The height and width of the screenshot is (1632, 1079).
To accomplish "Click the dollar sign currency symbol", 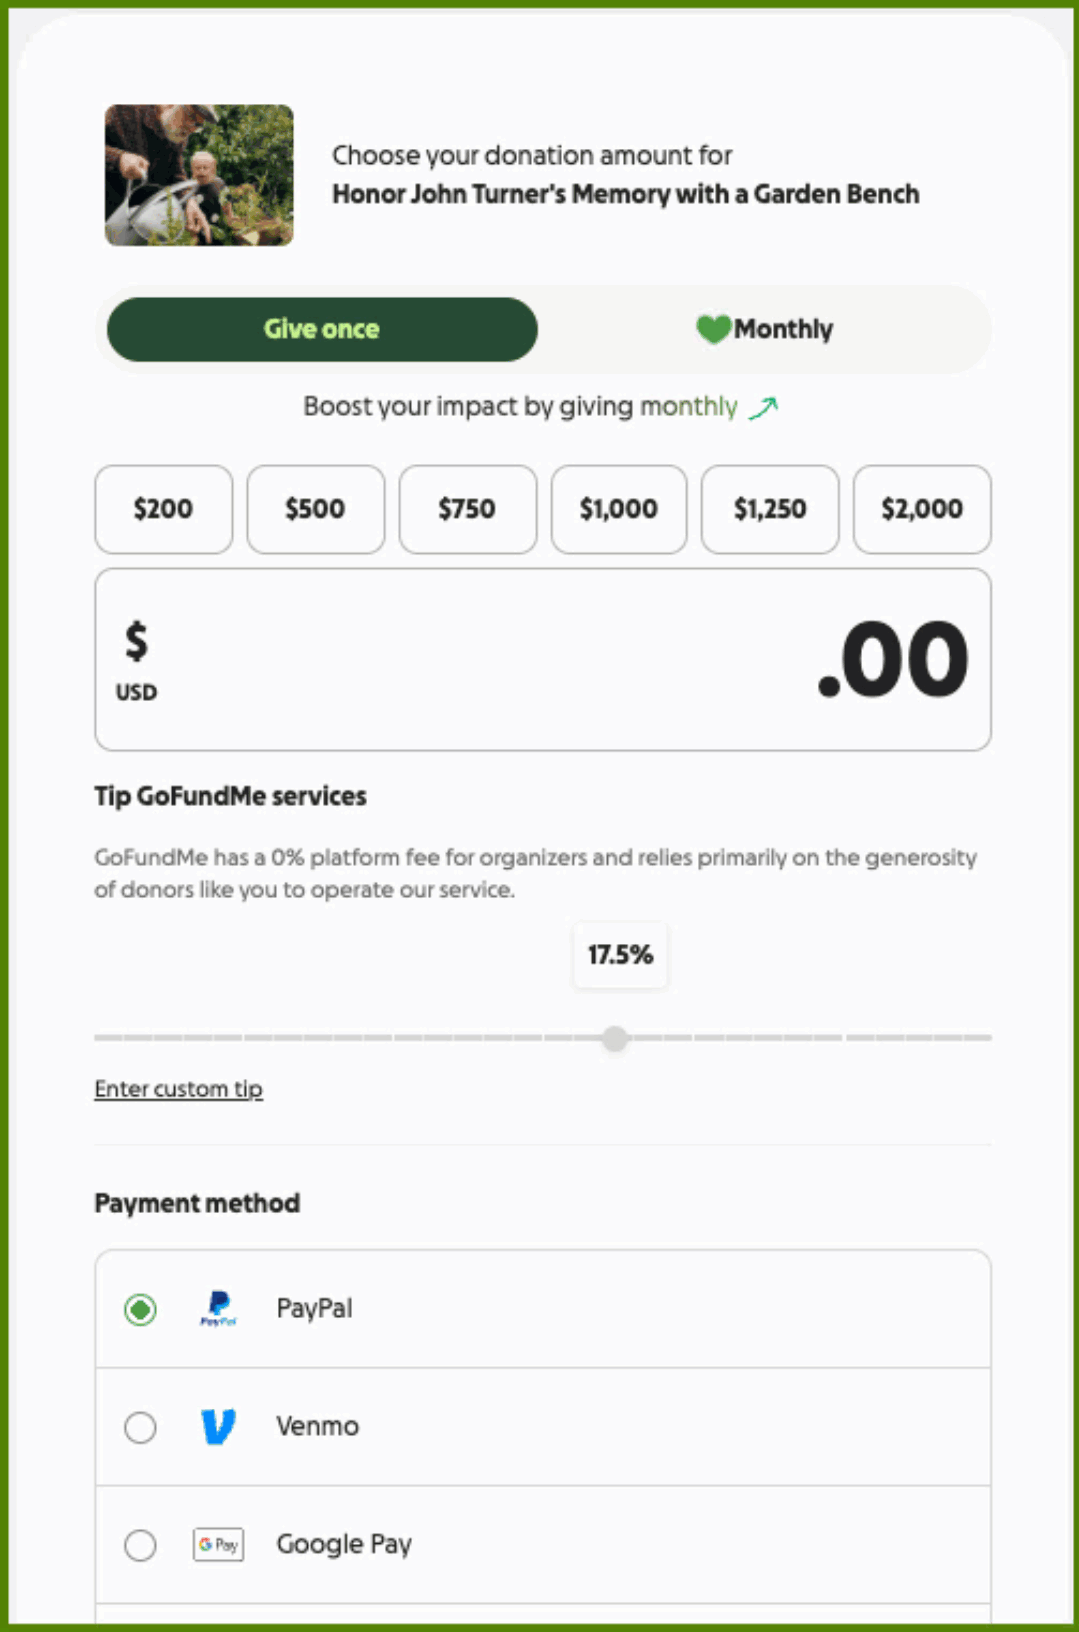I will (136, 641).
